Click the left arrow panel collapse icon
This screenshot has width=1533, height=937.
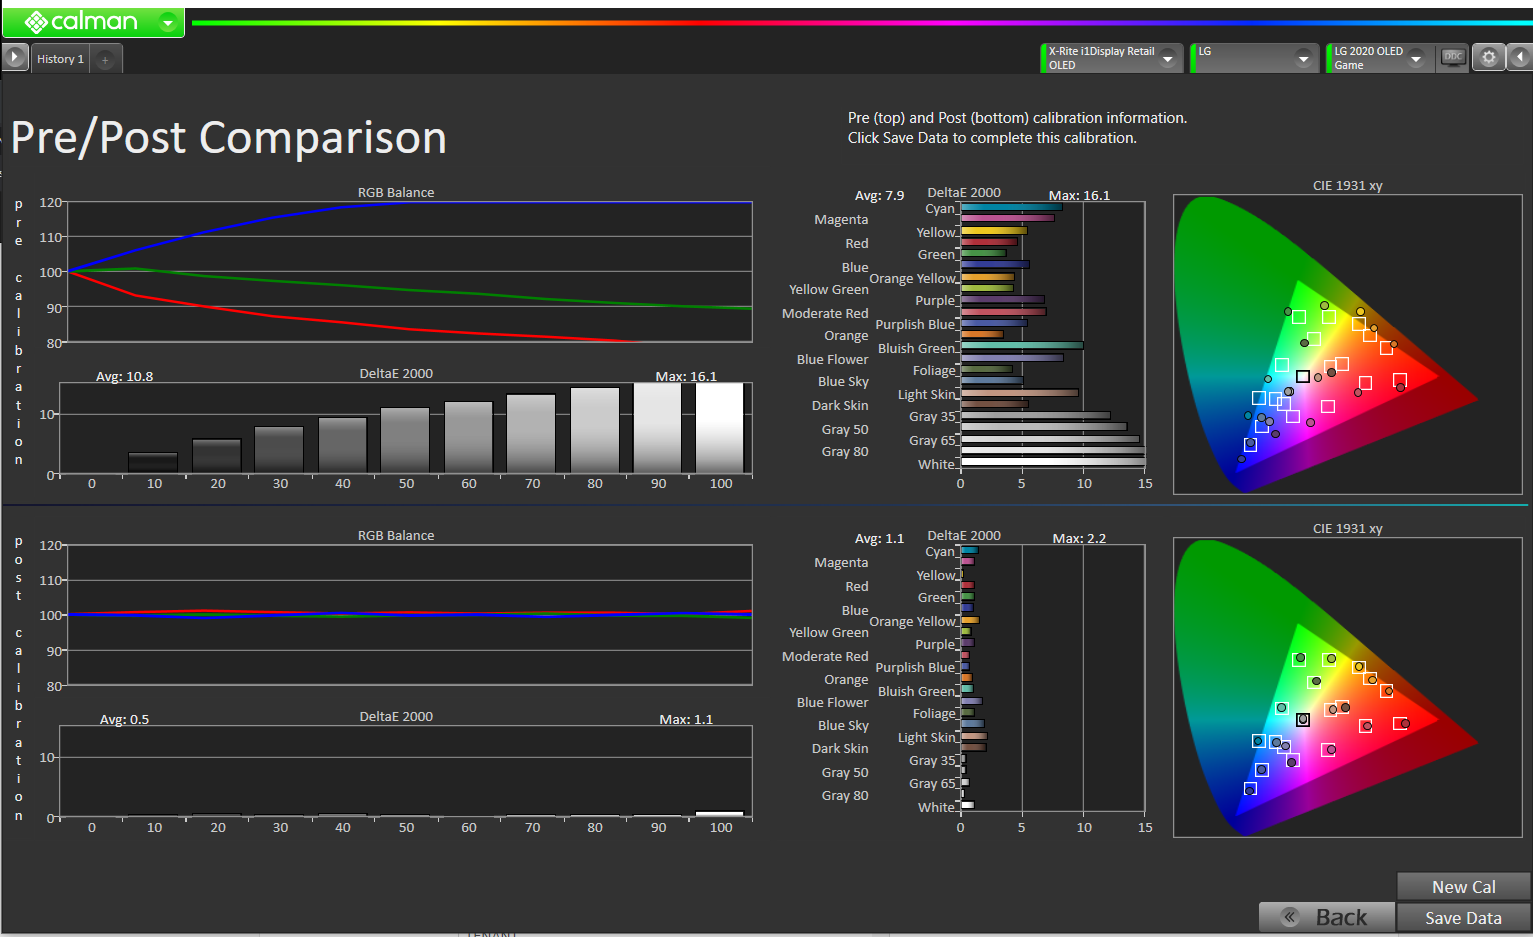tap(1520, 58)
